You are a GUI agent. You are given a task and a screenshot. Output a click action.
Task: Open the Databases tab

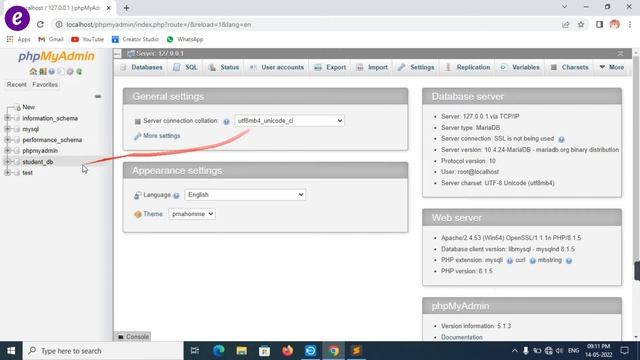(142, 67)
